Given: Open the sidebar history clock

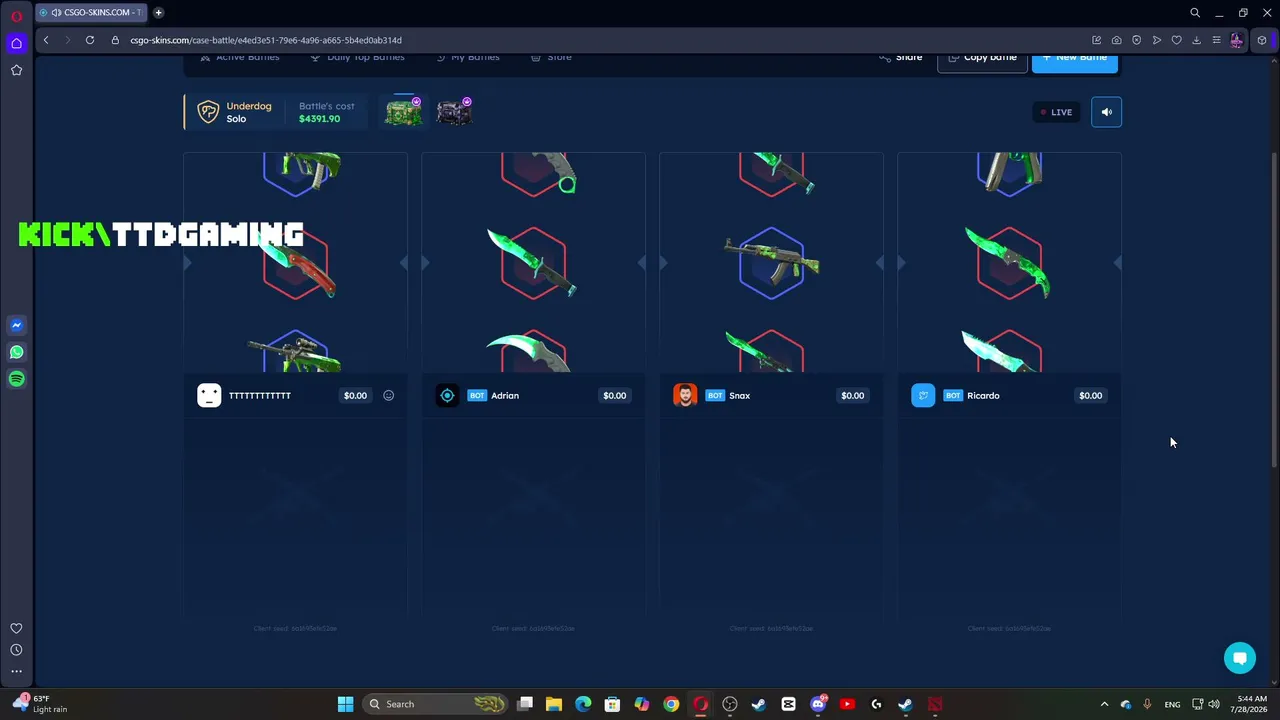Looking at the screenshot, I should point(16,650).
